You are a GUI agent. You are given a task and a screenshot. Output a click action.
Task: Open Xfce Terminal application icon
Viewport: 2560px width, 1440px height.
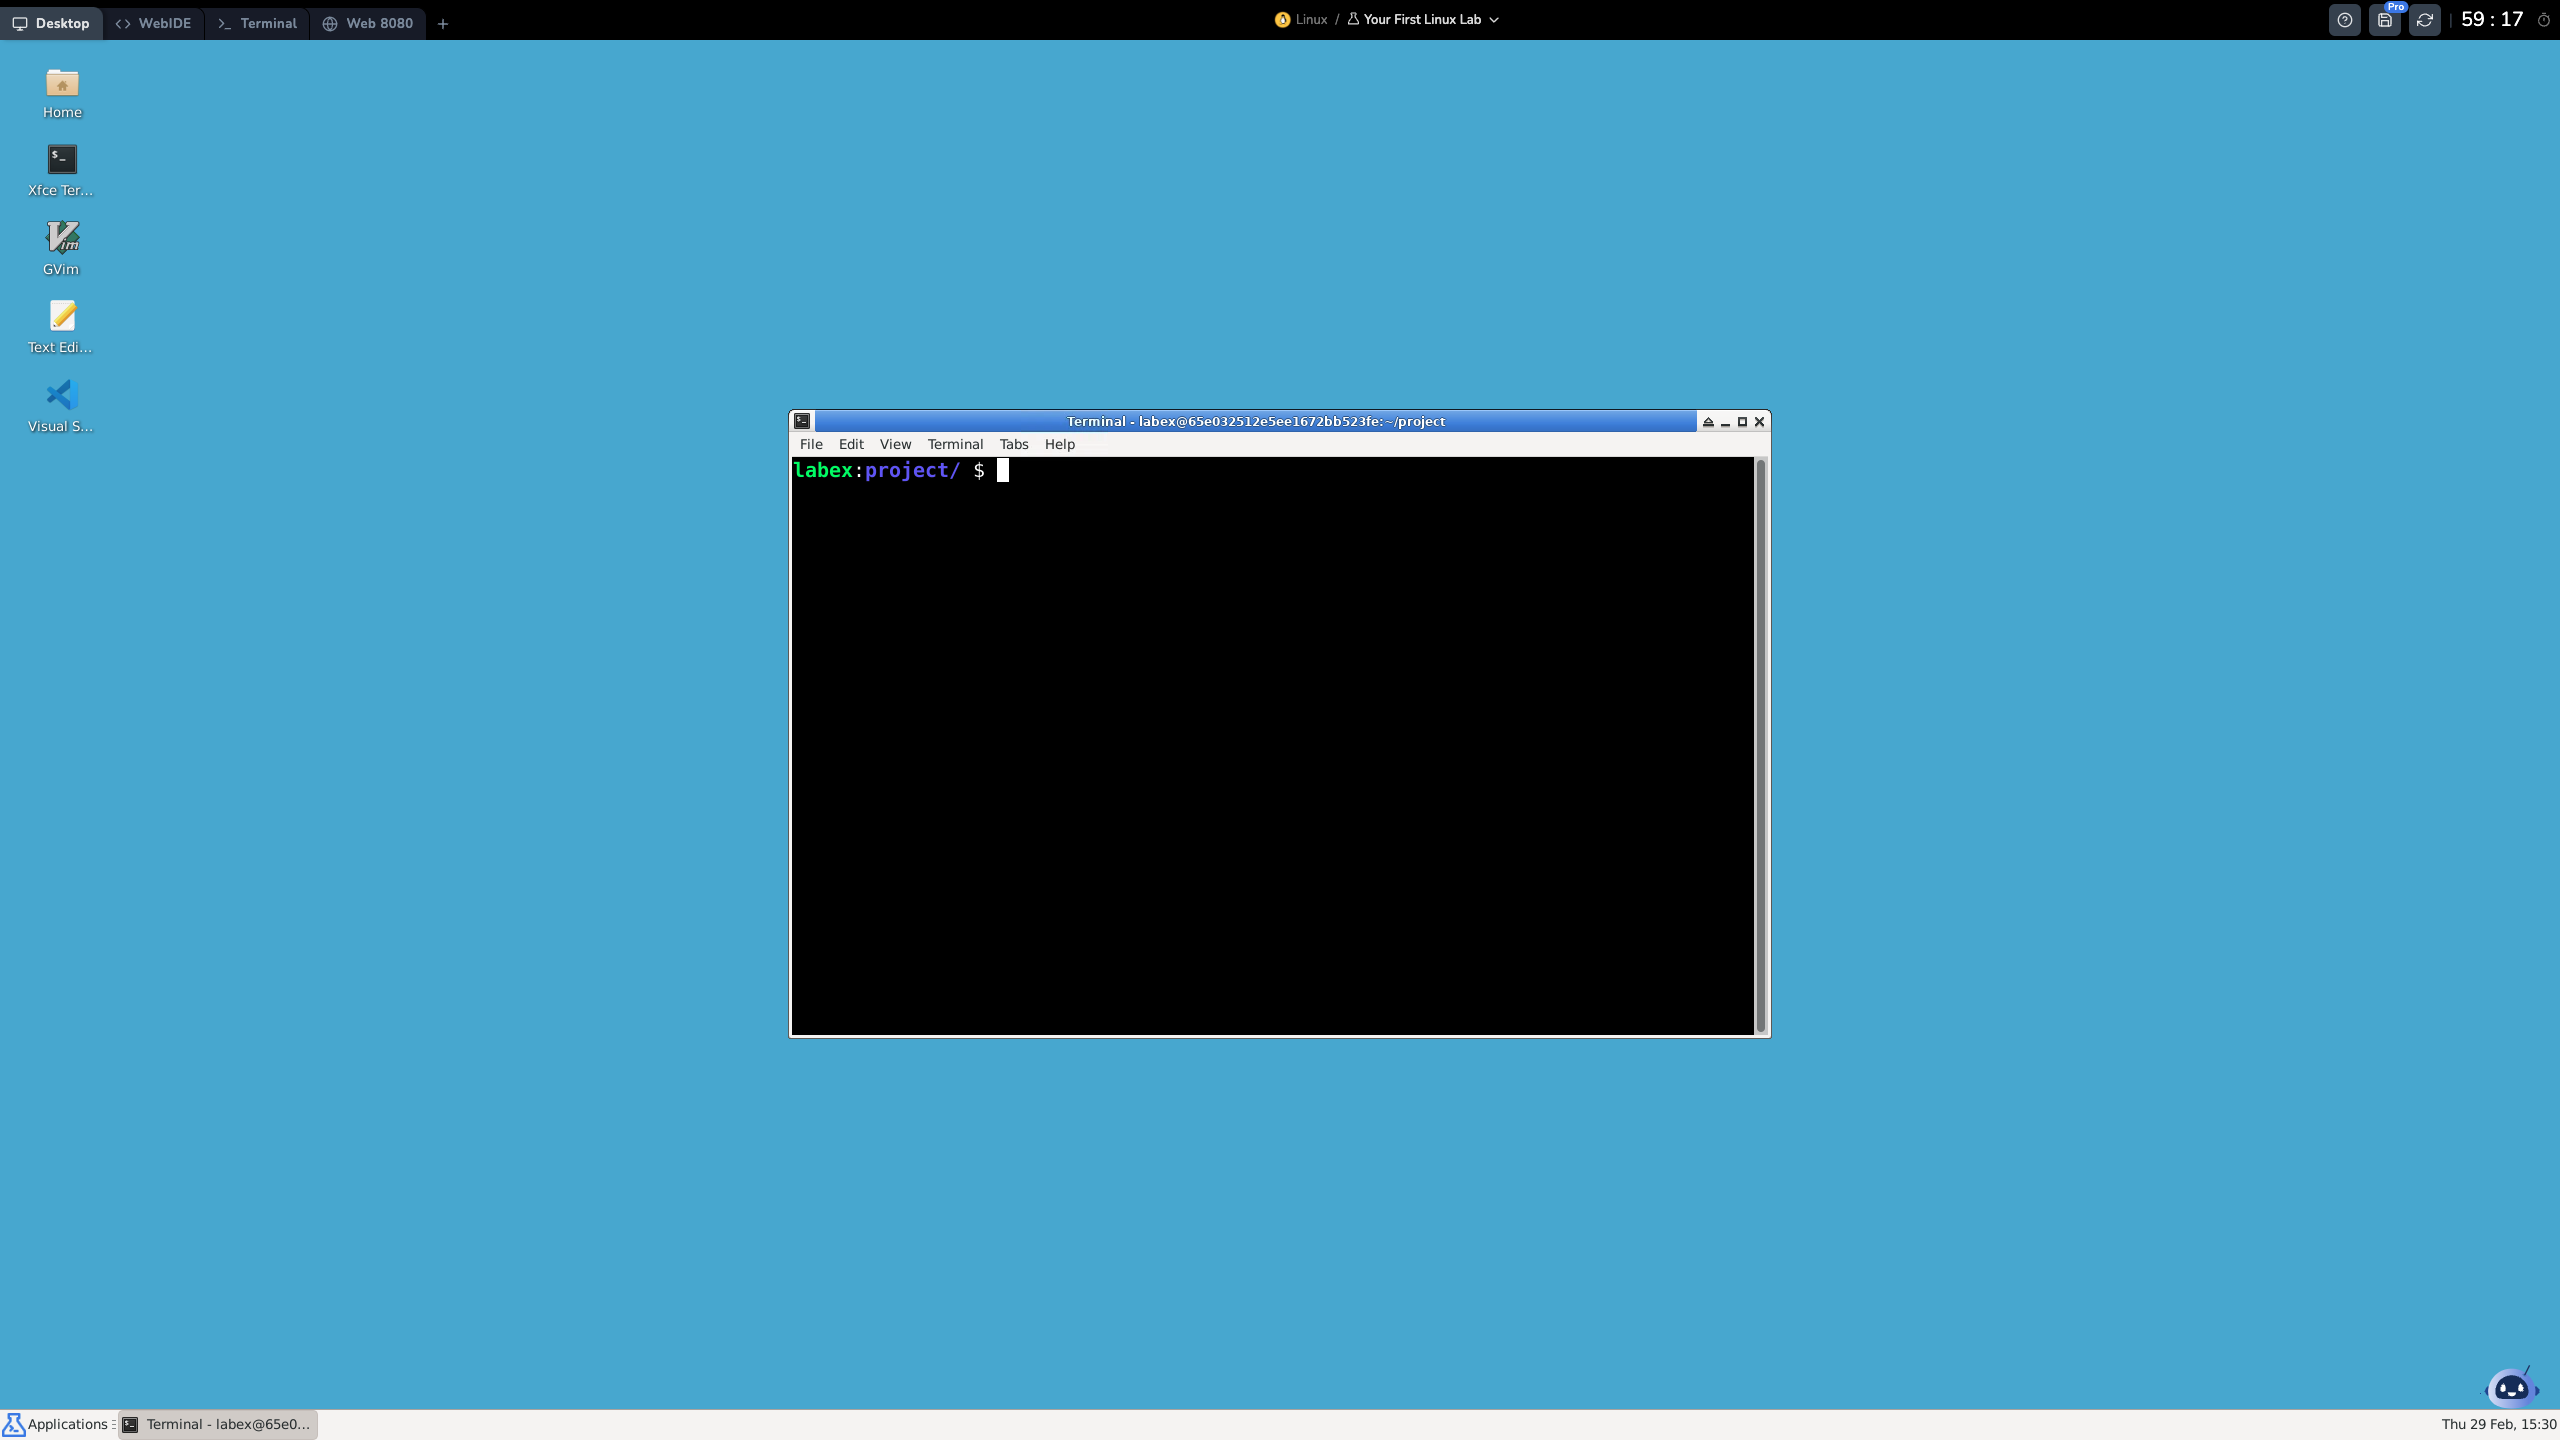pos(62,158)
